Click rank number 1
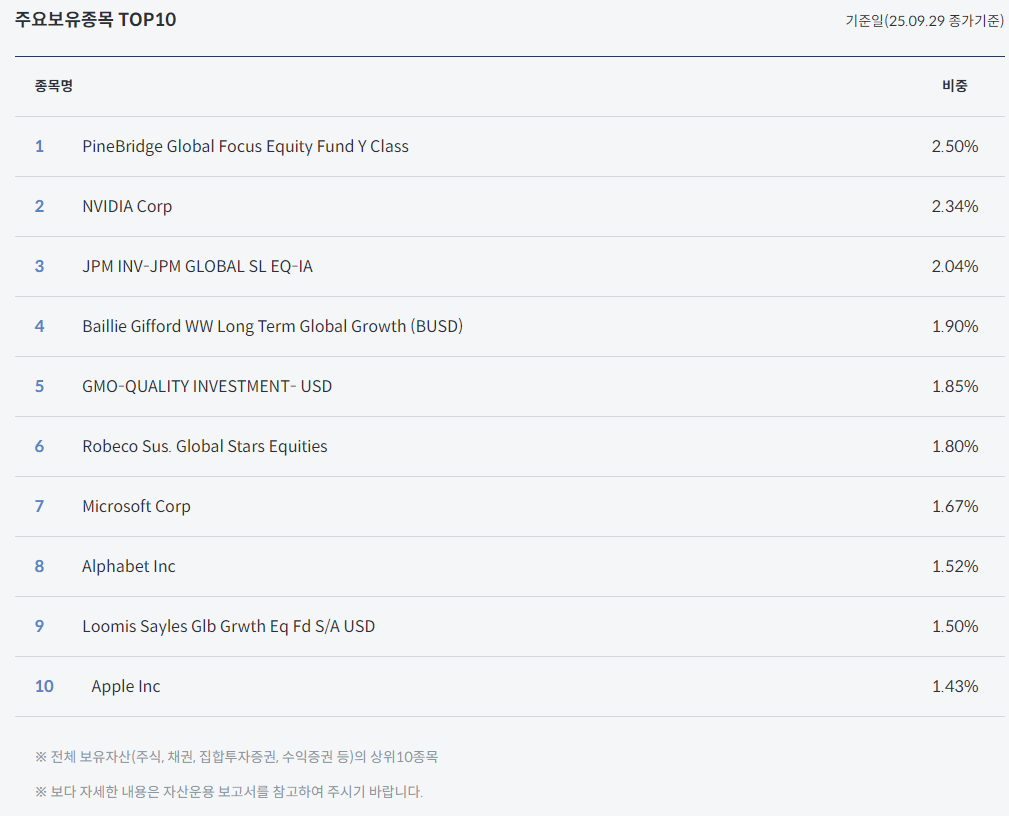 [39, 146]
